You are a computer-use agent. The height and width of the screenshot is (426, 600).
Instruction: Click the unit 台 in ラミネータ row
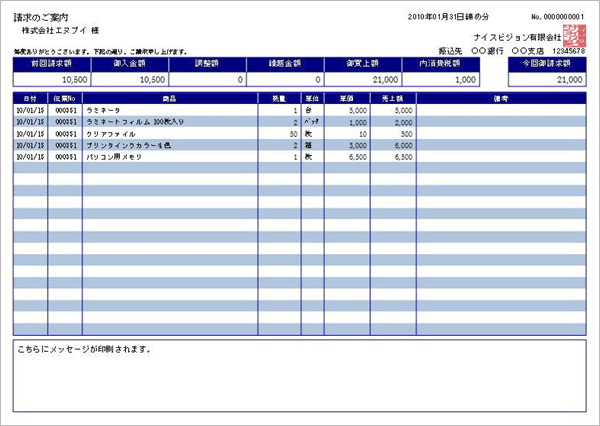[308, 110]
